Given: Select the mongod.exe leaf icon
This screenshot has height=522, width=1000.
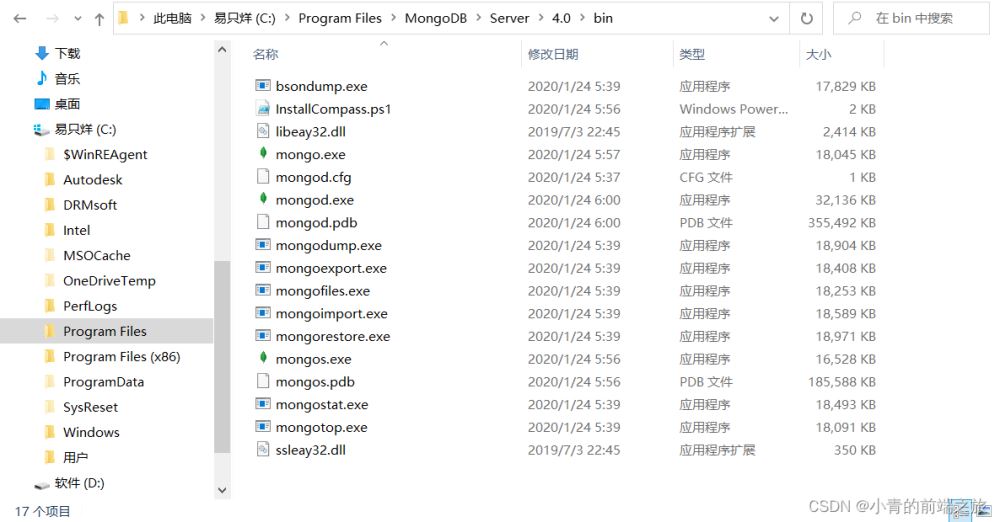Looking at the screenshot, I should pos(263,200).
